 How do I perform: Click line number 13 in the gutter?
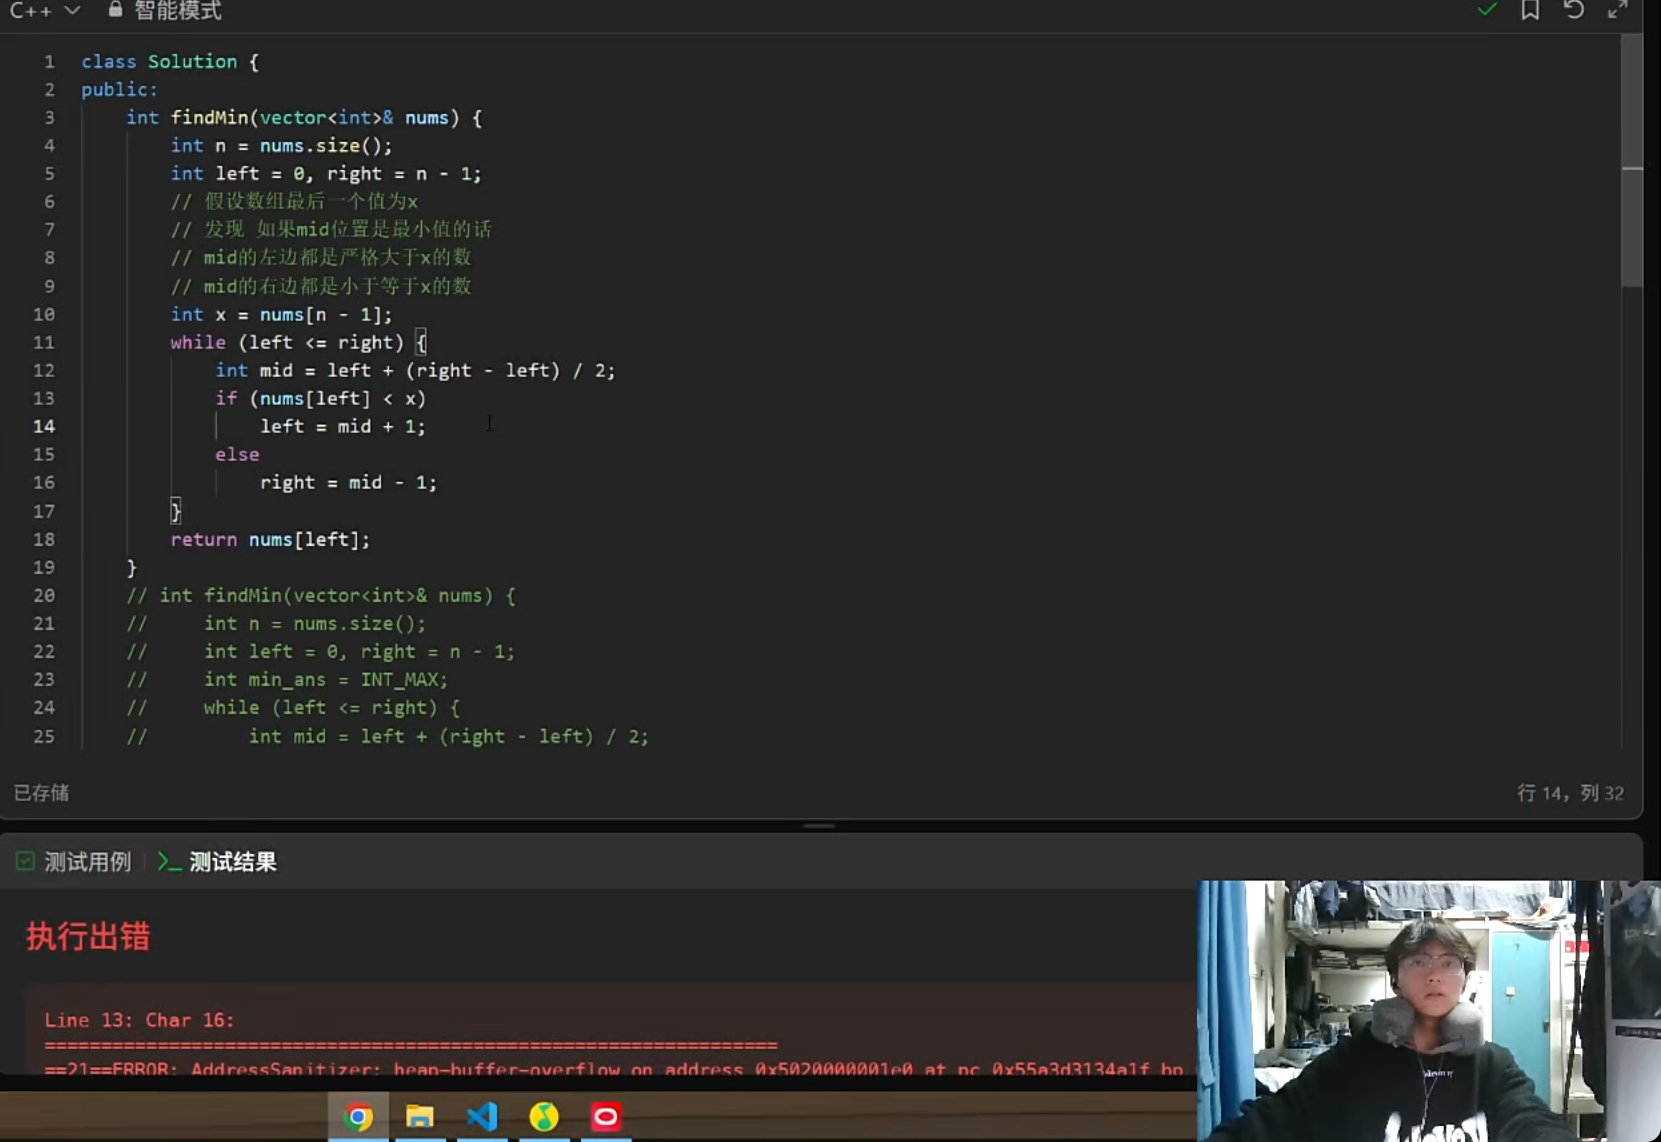pyautogui.click(x=44, y=398)
